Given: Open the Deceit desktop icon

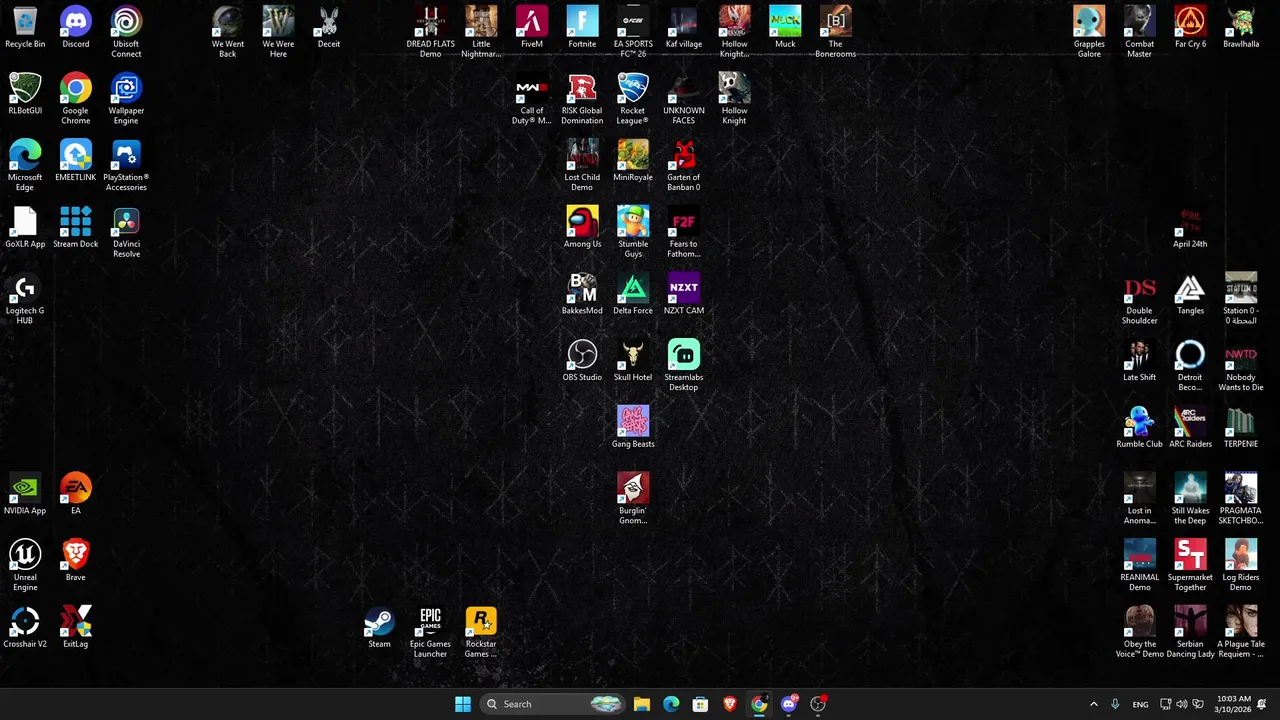Looking at the screenshot, I should (x=329, y=28).
